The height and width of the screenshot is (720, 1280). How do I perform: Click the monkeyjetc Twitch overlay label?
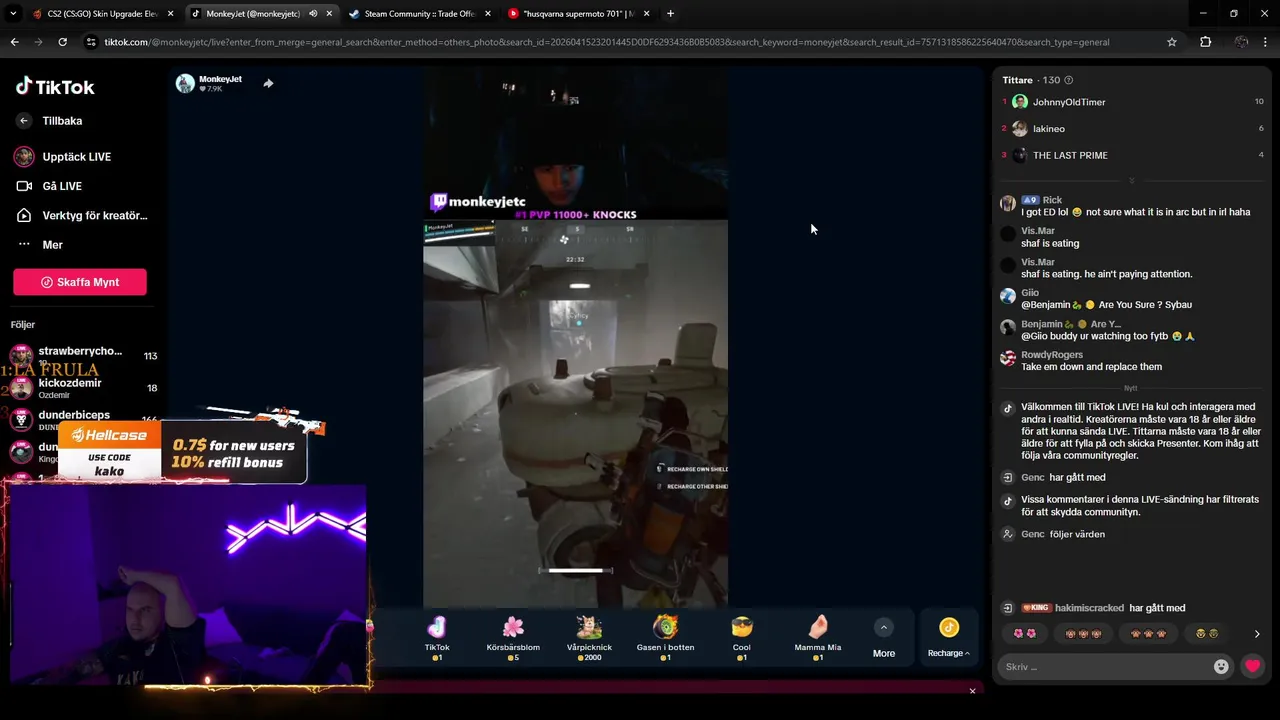pos(478,202)
